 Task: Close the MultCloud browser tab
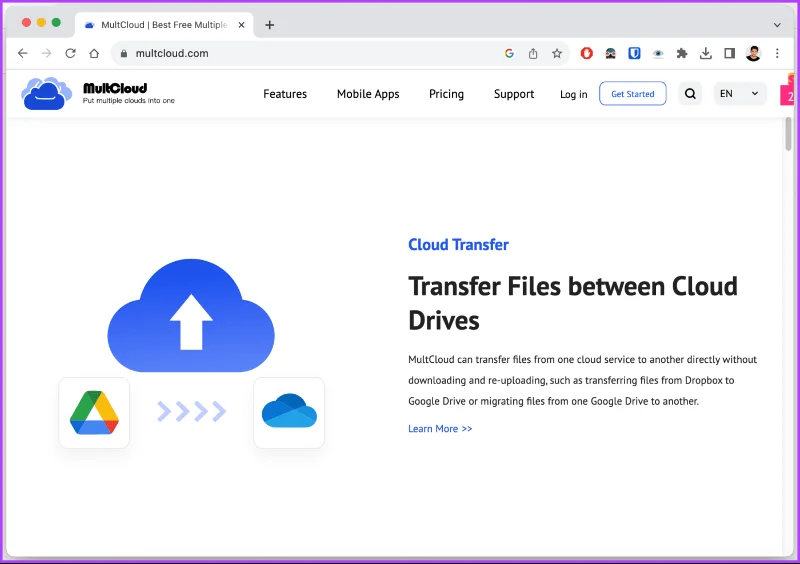pyautogui.click(x=241, y=24)
